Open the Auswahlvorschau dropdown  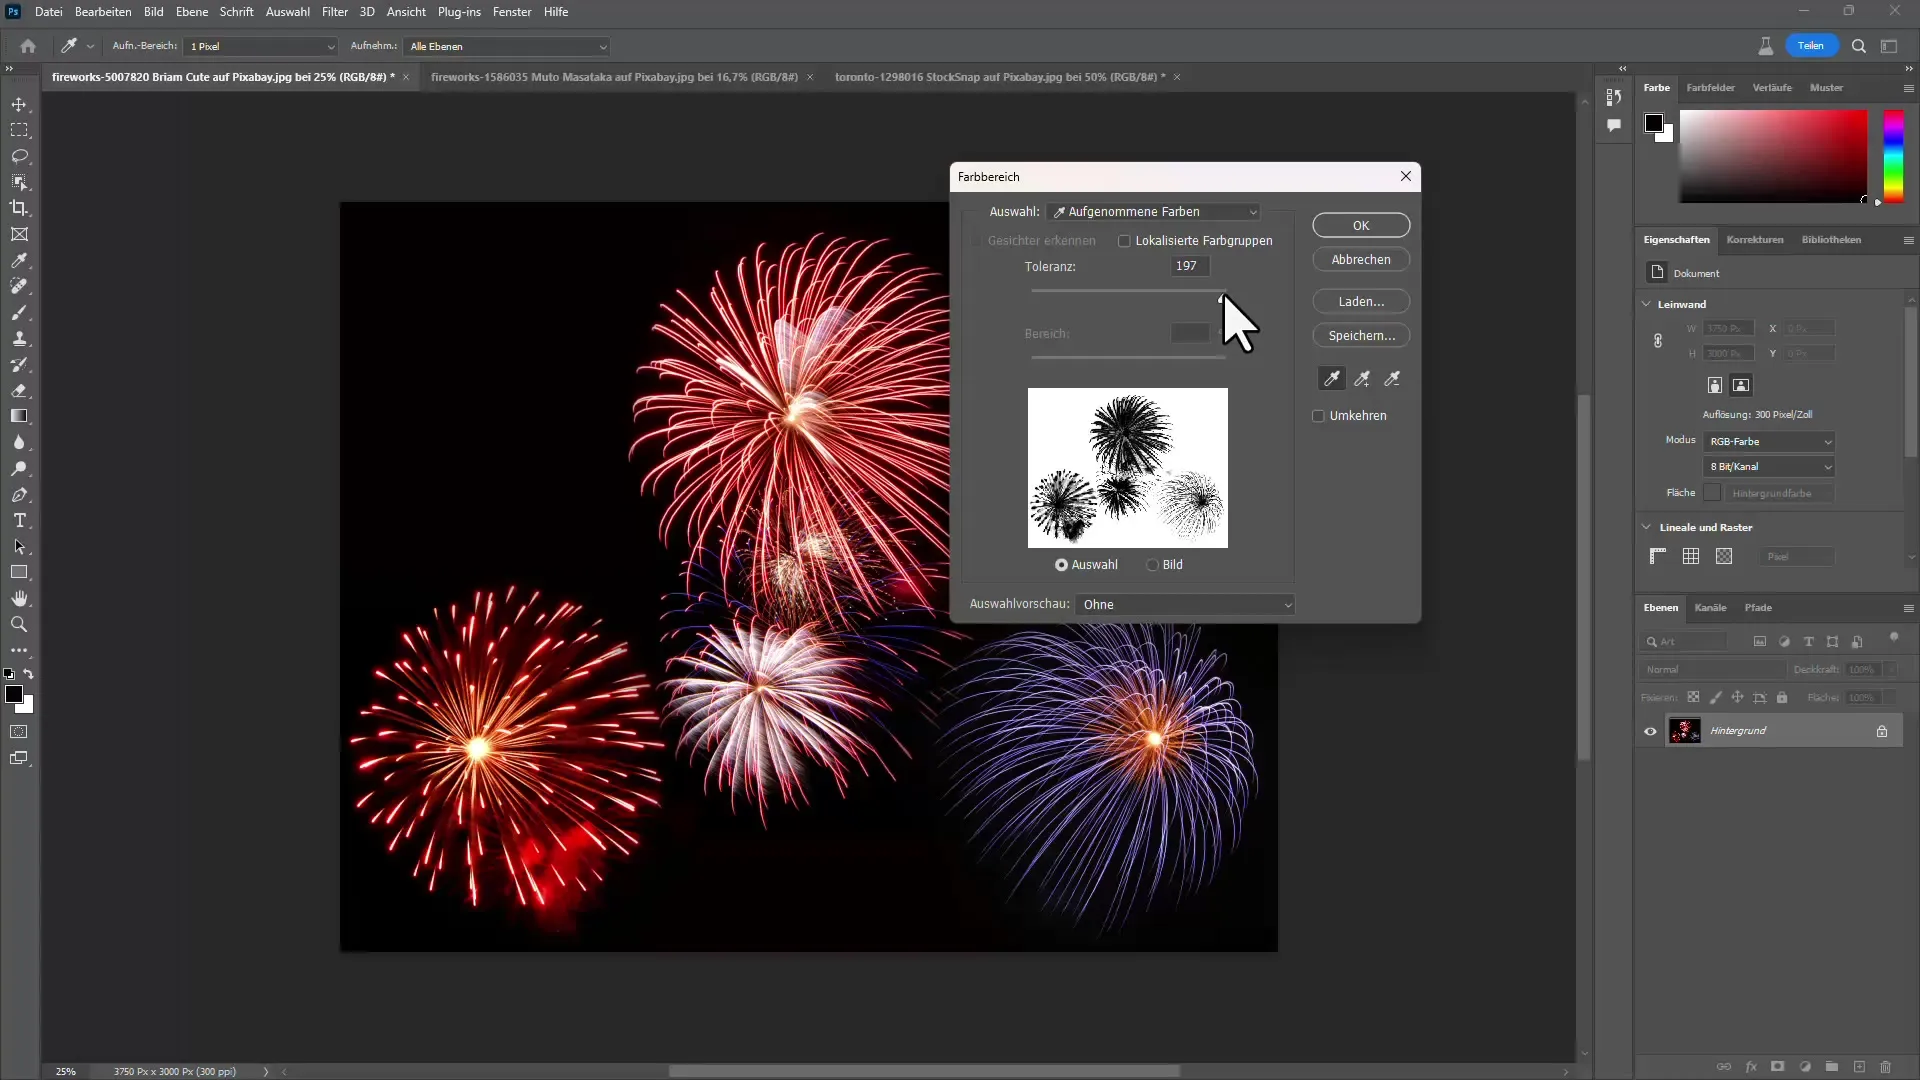[1185, 604]
